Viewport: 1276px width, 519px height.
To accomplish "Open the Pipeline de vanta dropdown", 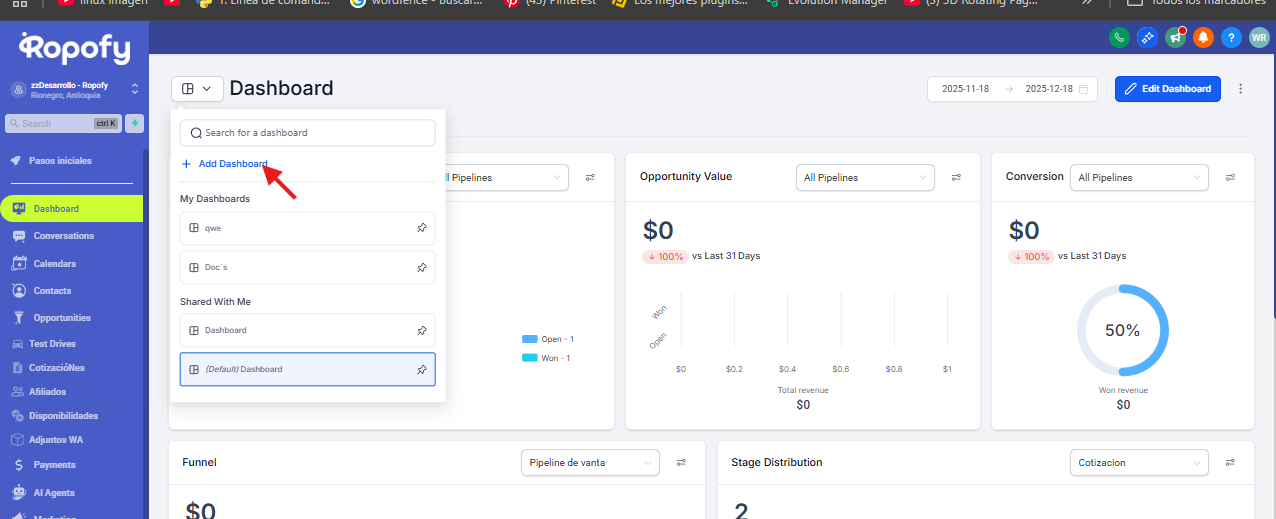I will click(x=590, y=462).
